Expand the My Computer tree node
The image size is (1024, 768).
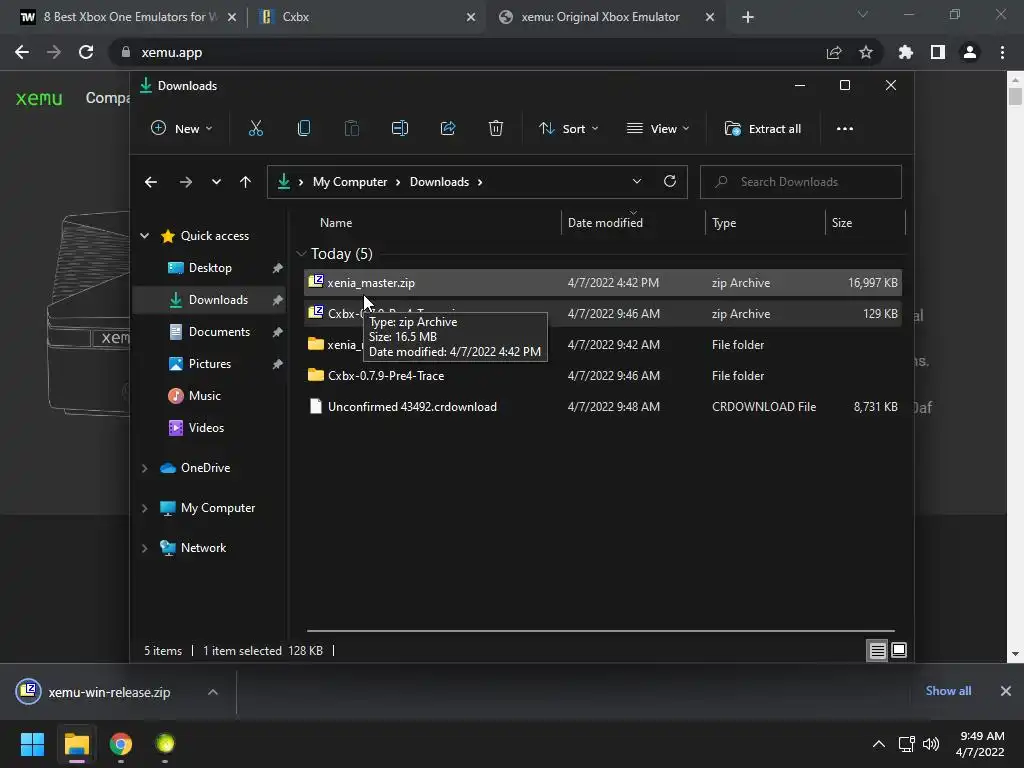[144, 508]
